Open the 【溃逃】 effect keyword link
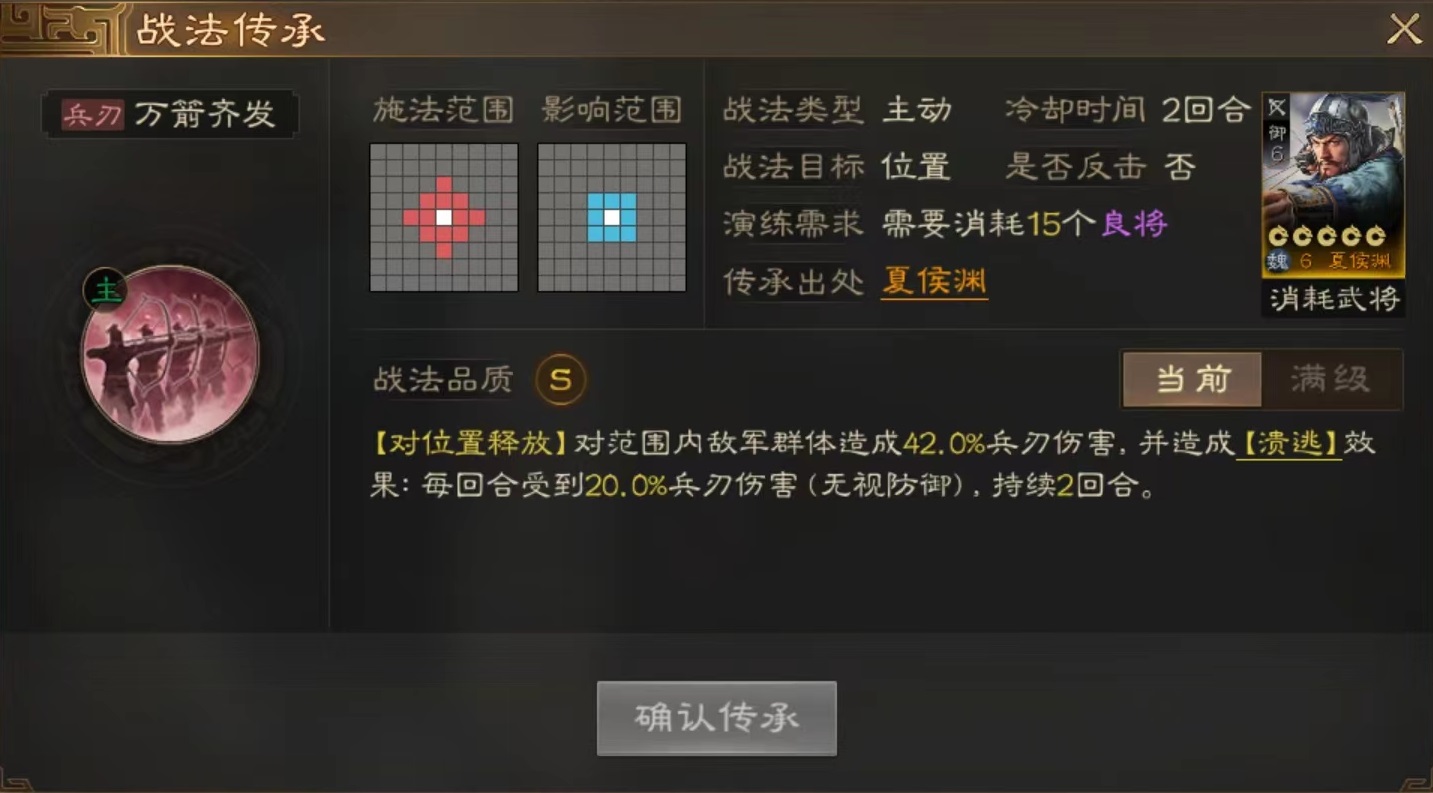 coord(1289,443)
